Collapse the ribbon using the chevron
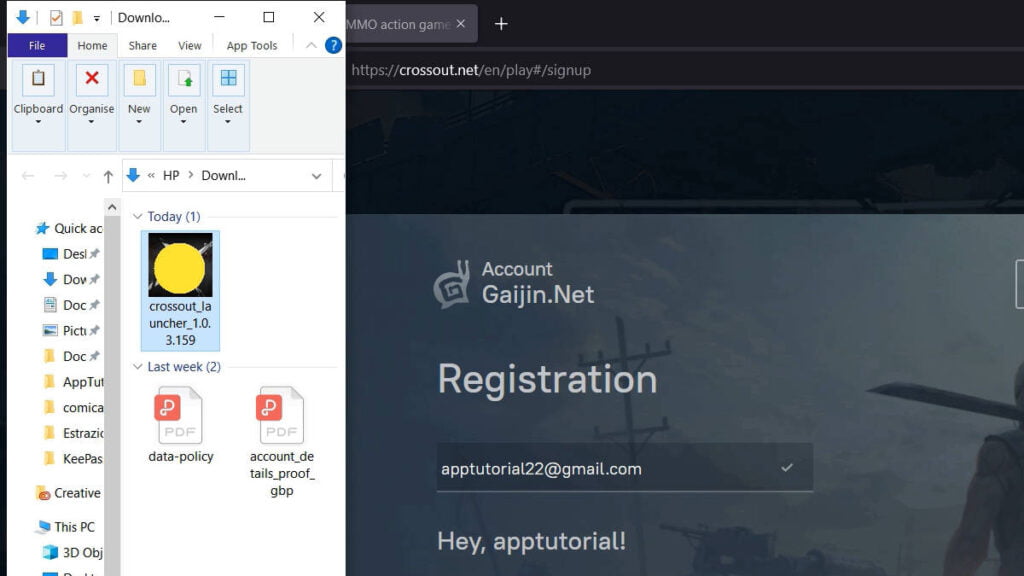The image size is (1024, 576). [x=311, y=45]
